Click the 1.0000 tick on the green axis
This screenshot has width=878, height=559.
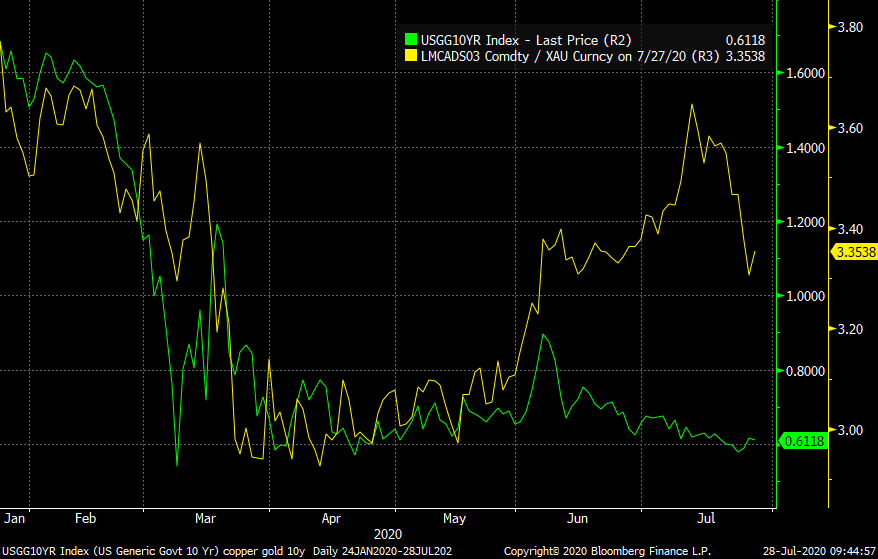pyautogui.click(x=804, y=297)
